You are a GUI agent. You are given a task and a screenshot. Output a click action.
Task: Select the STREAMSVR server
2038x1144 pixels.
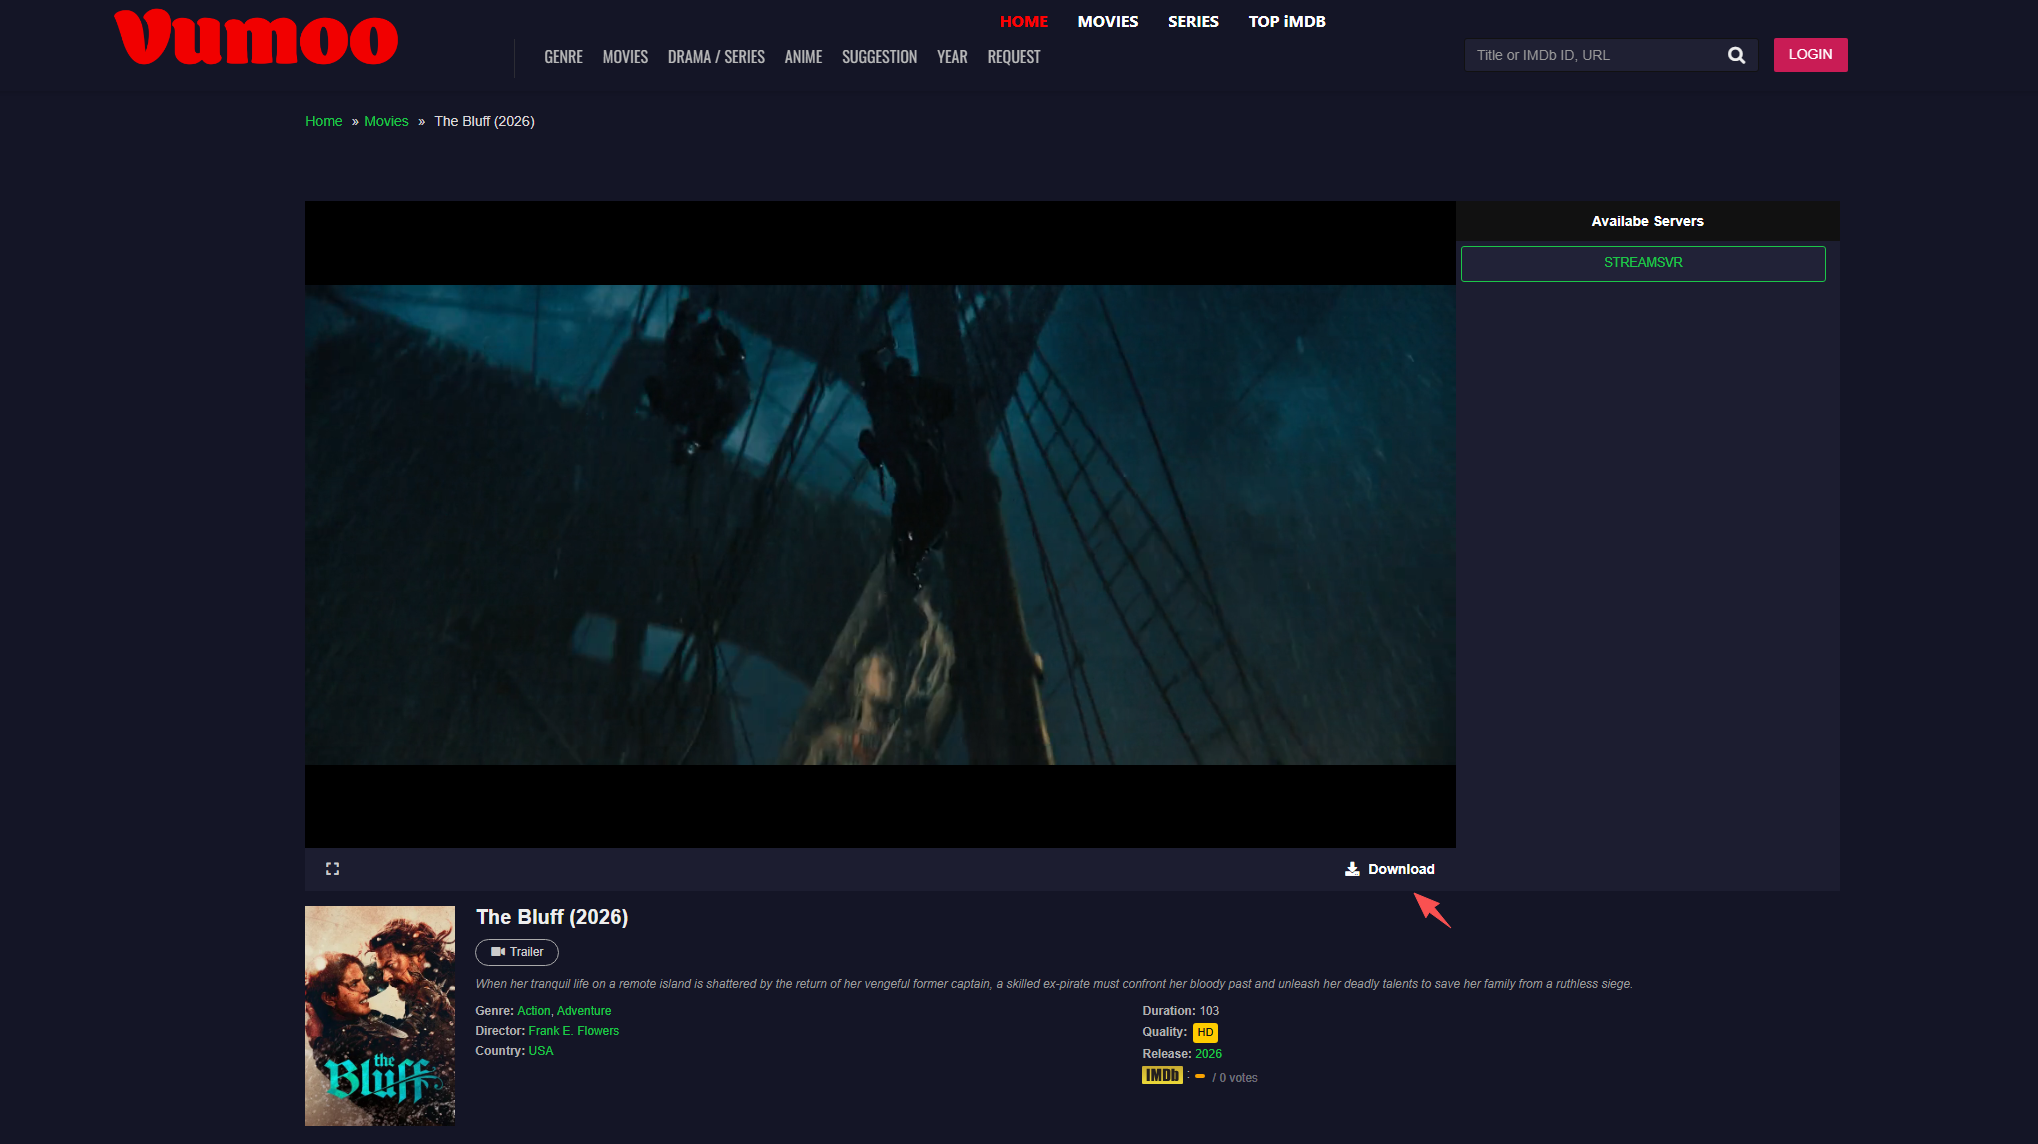click(x=1642, y=263)
